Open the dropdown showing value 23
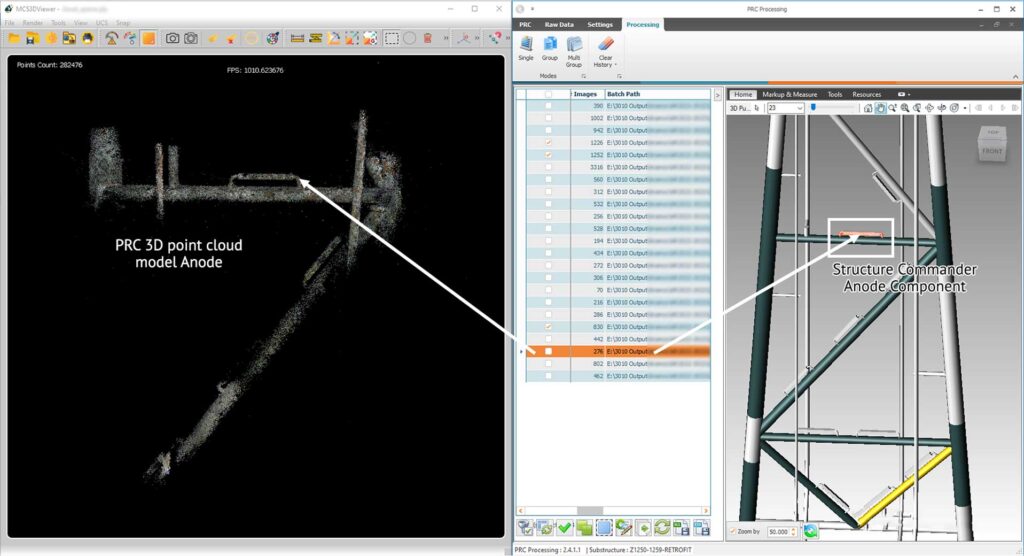Screen dimensions: 1024x556 coord(799,108)
